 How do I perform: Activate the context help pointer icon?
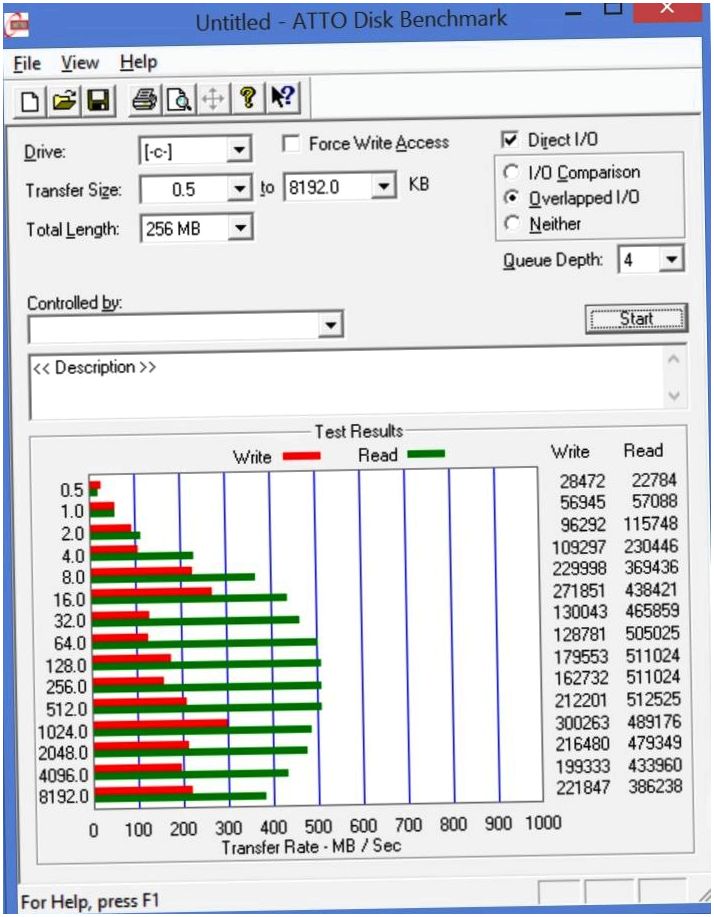point(283,97)
